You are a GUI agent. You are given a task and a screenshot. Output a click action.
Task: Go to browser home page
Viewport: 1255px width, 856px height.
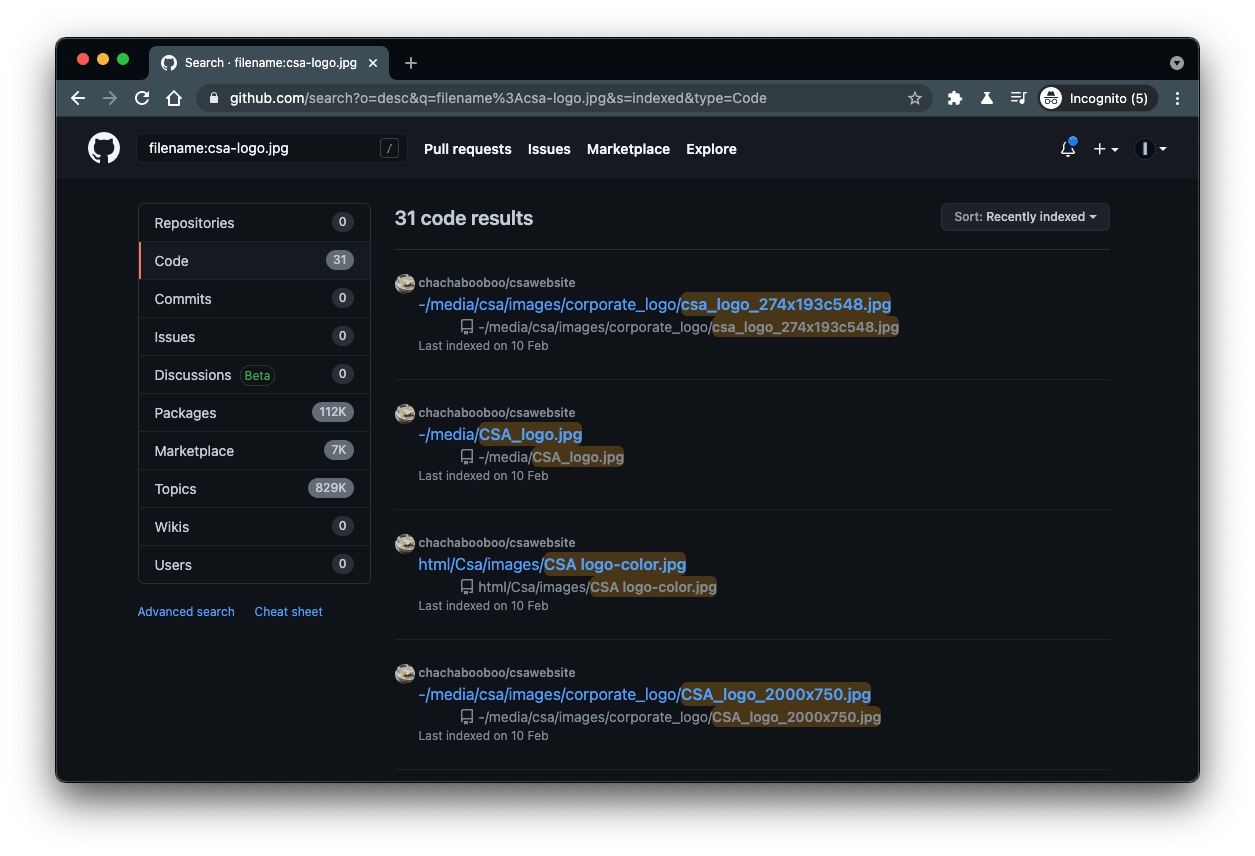tap(174, 98)
